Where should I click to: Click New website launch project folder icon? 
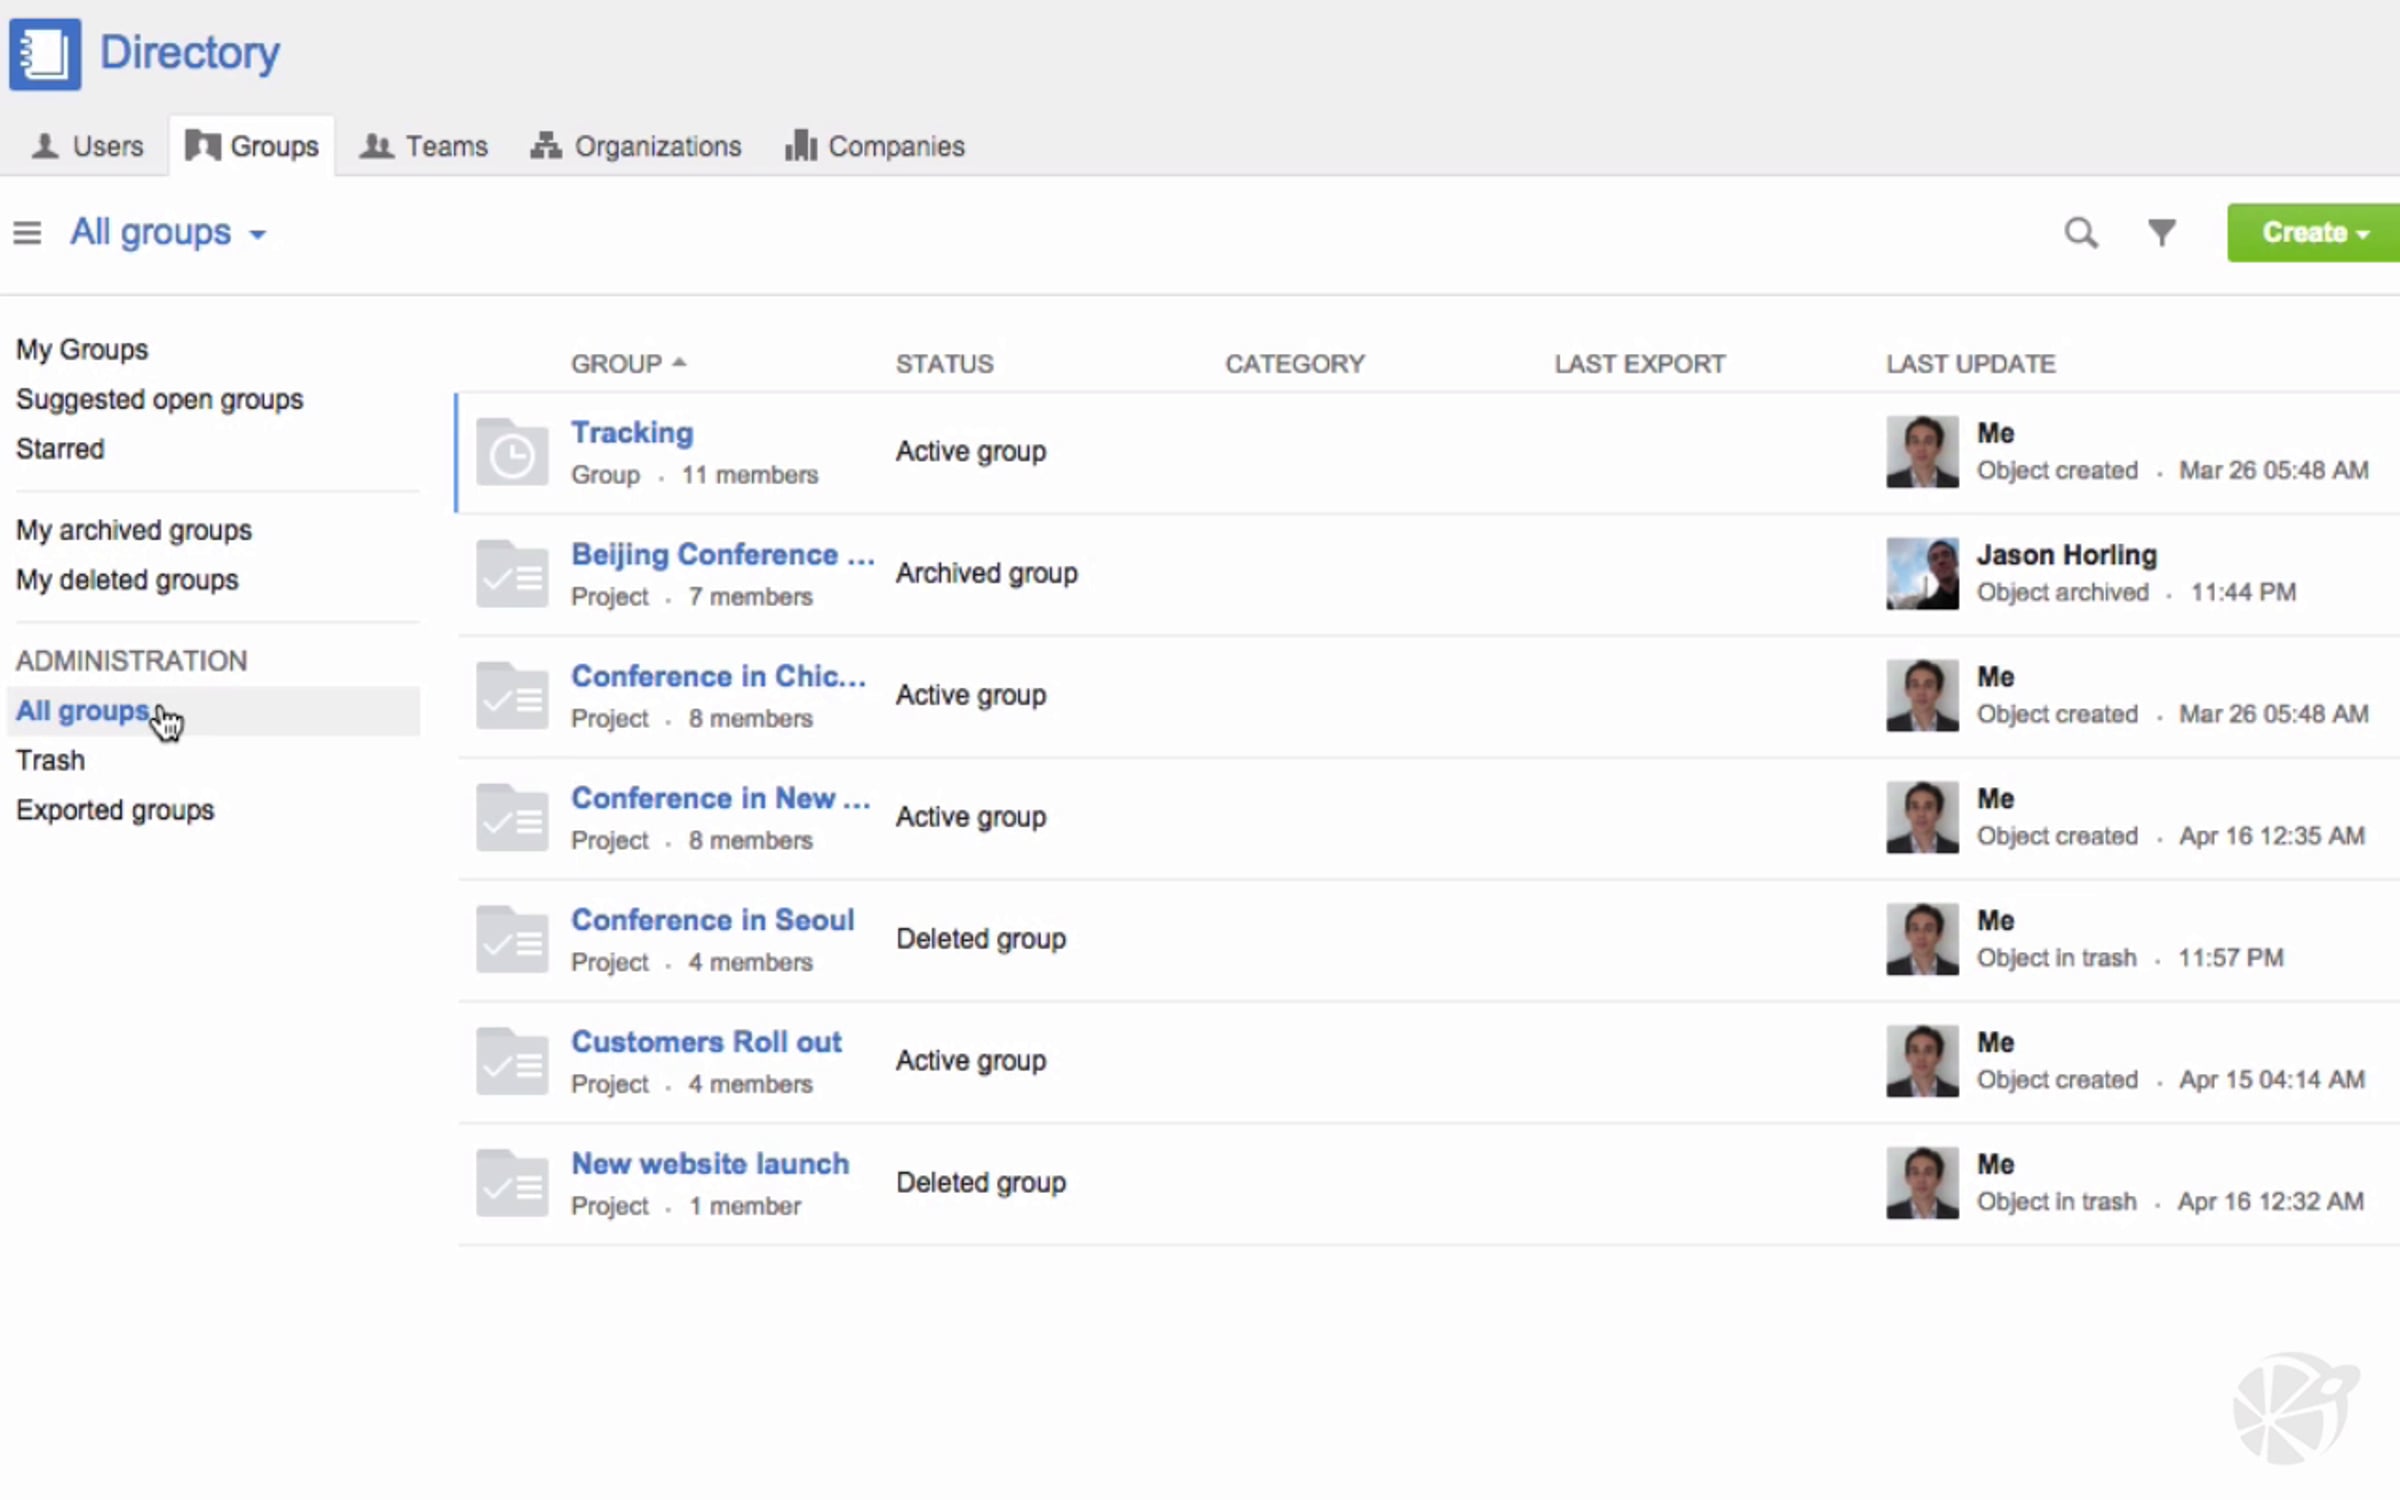[x=511, y=1183]
